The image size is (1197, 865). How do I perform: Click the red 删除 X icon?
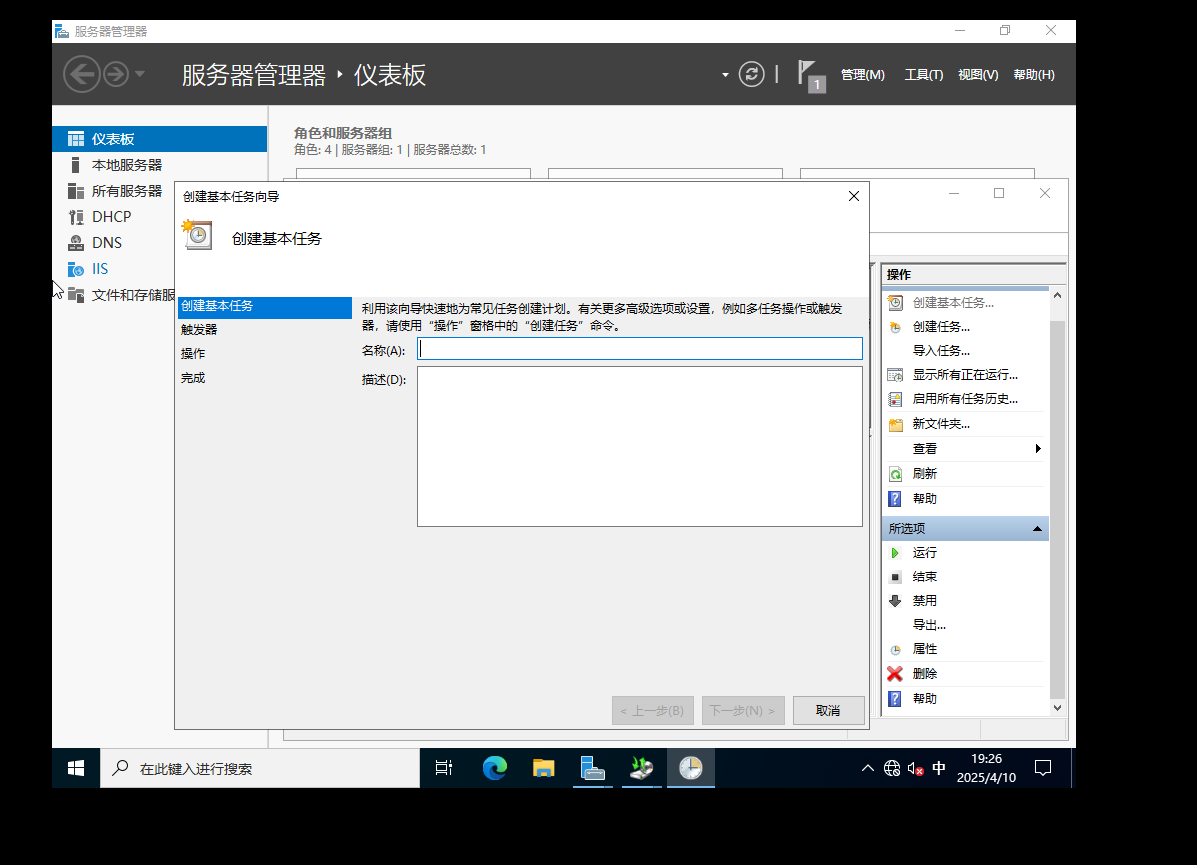[x=895, y=673]
